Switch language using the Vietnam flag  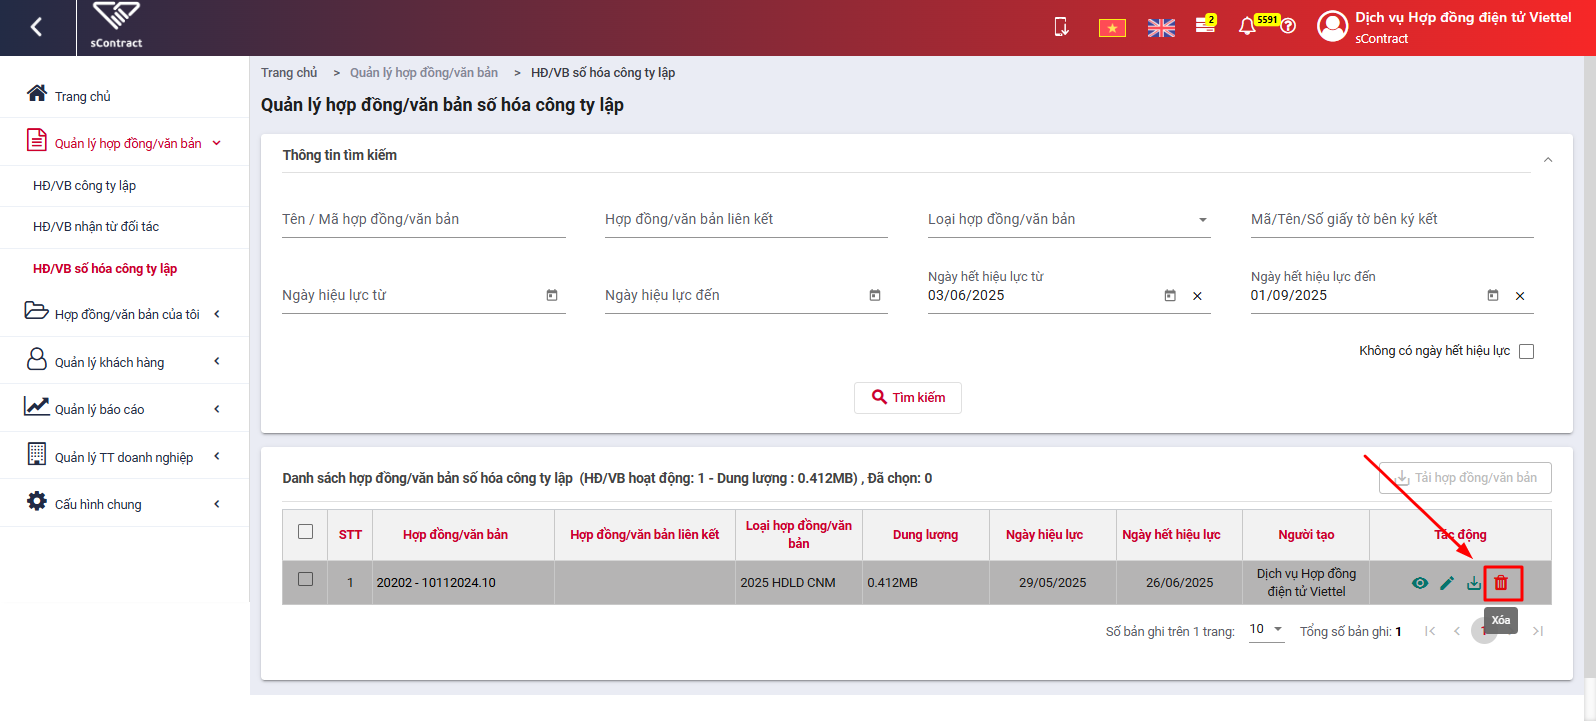click(1112, 28)
